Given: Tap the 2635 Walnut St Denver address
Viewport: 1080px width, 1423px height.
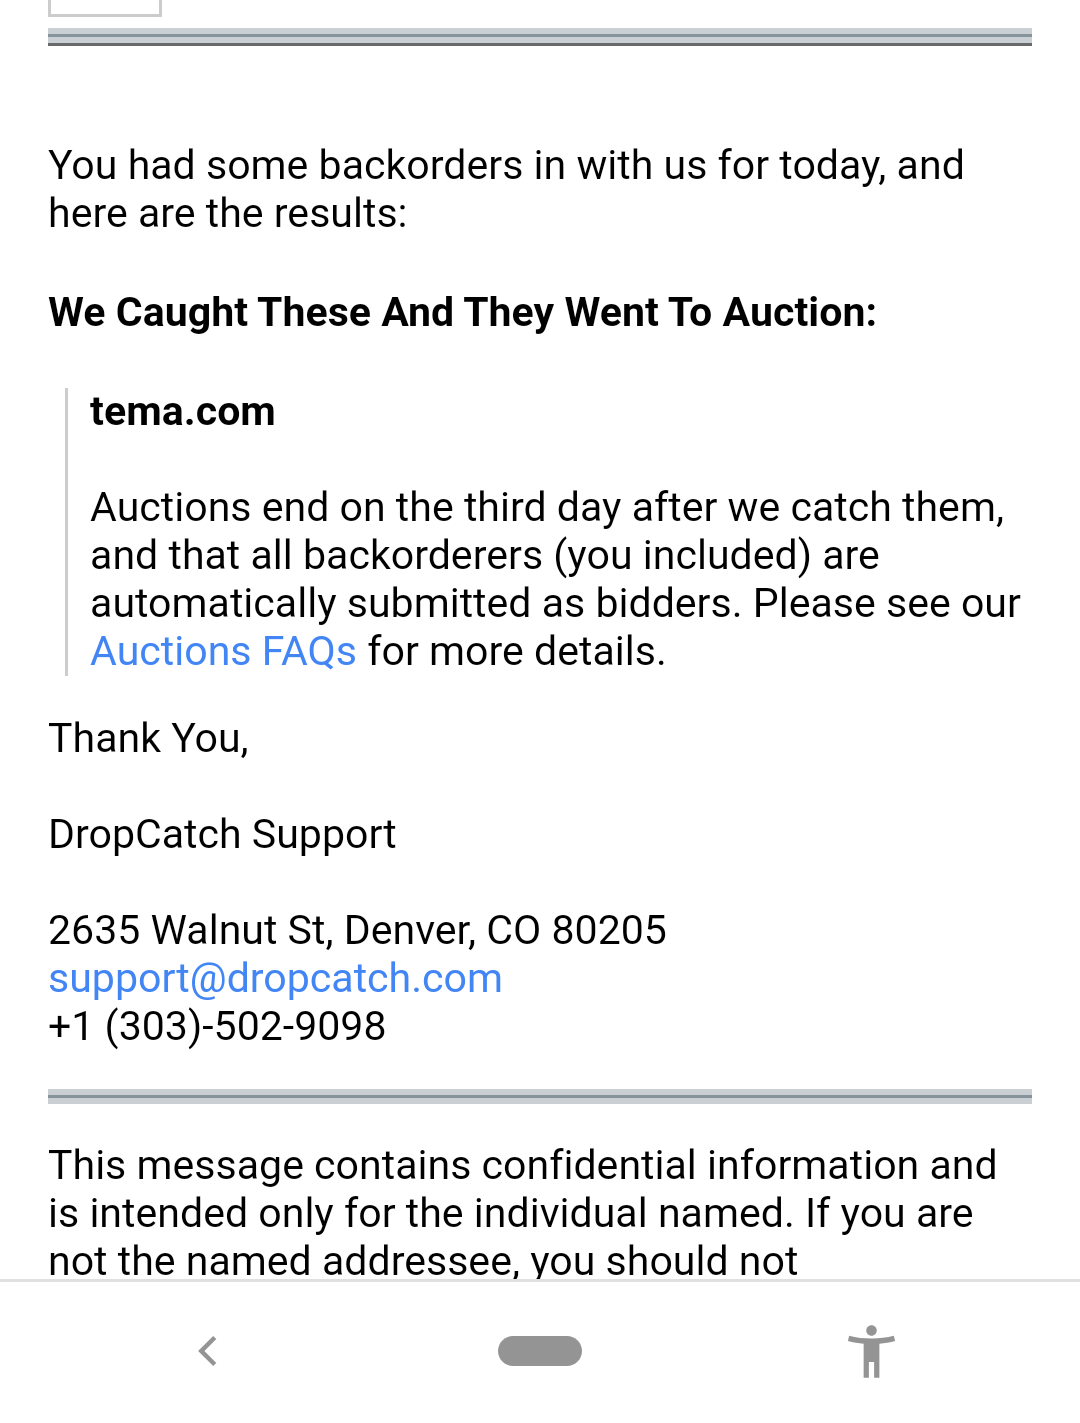Looking at the screenshot, I should point(357,931).
